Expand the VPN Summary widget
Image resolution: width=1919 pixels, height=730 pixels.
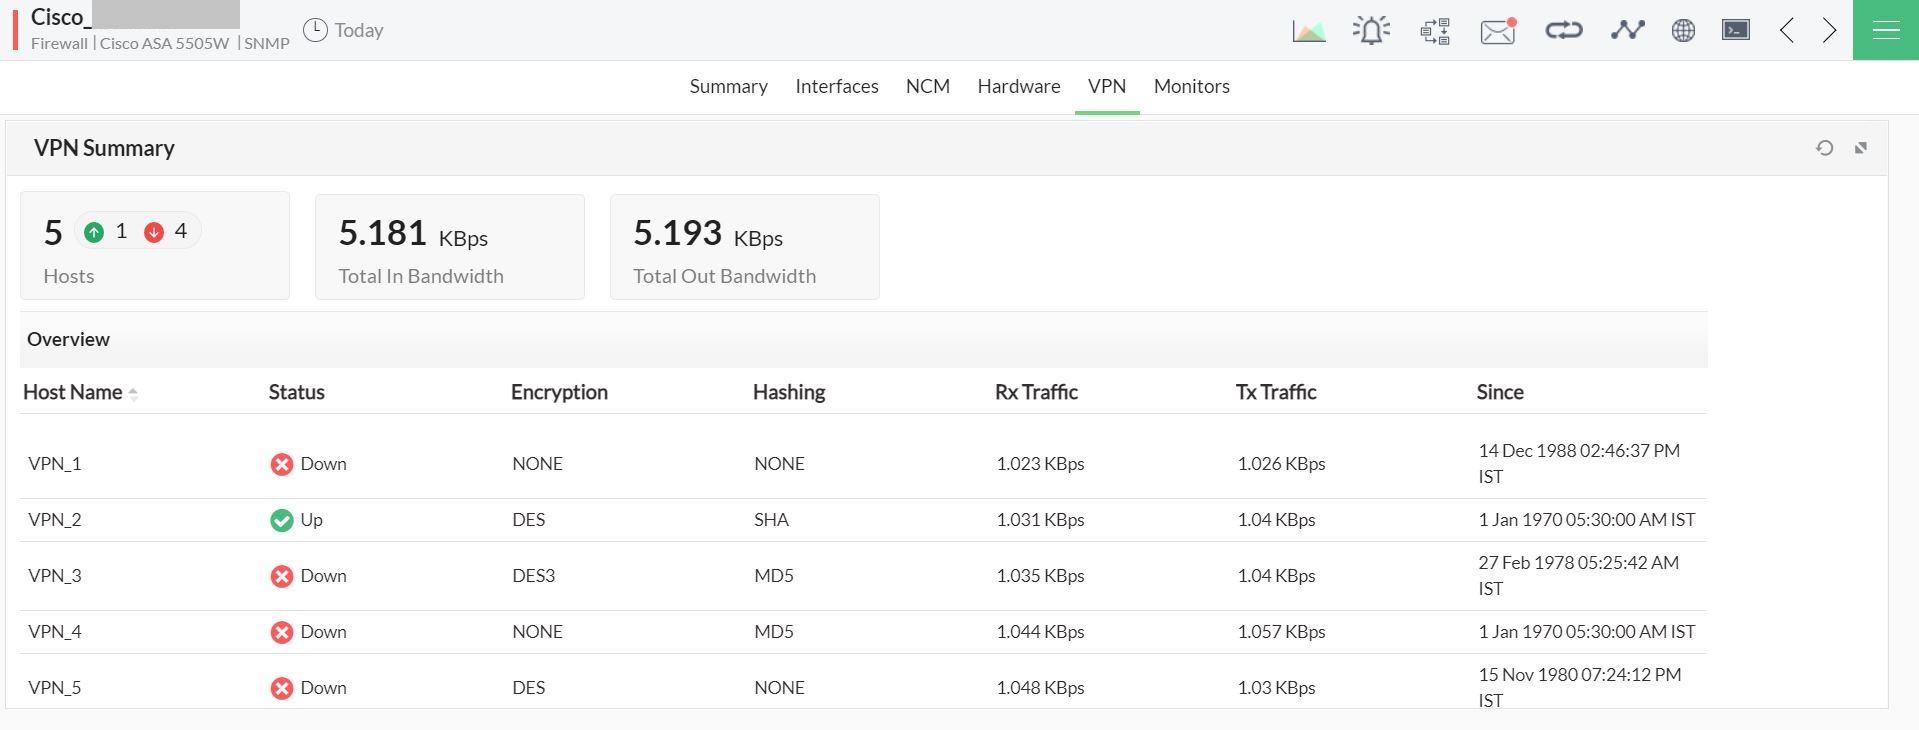(x=1861, y=148)
